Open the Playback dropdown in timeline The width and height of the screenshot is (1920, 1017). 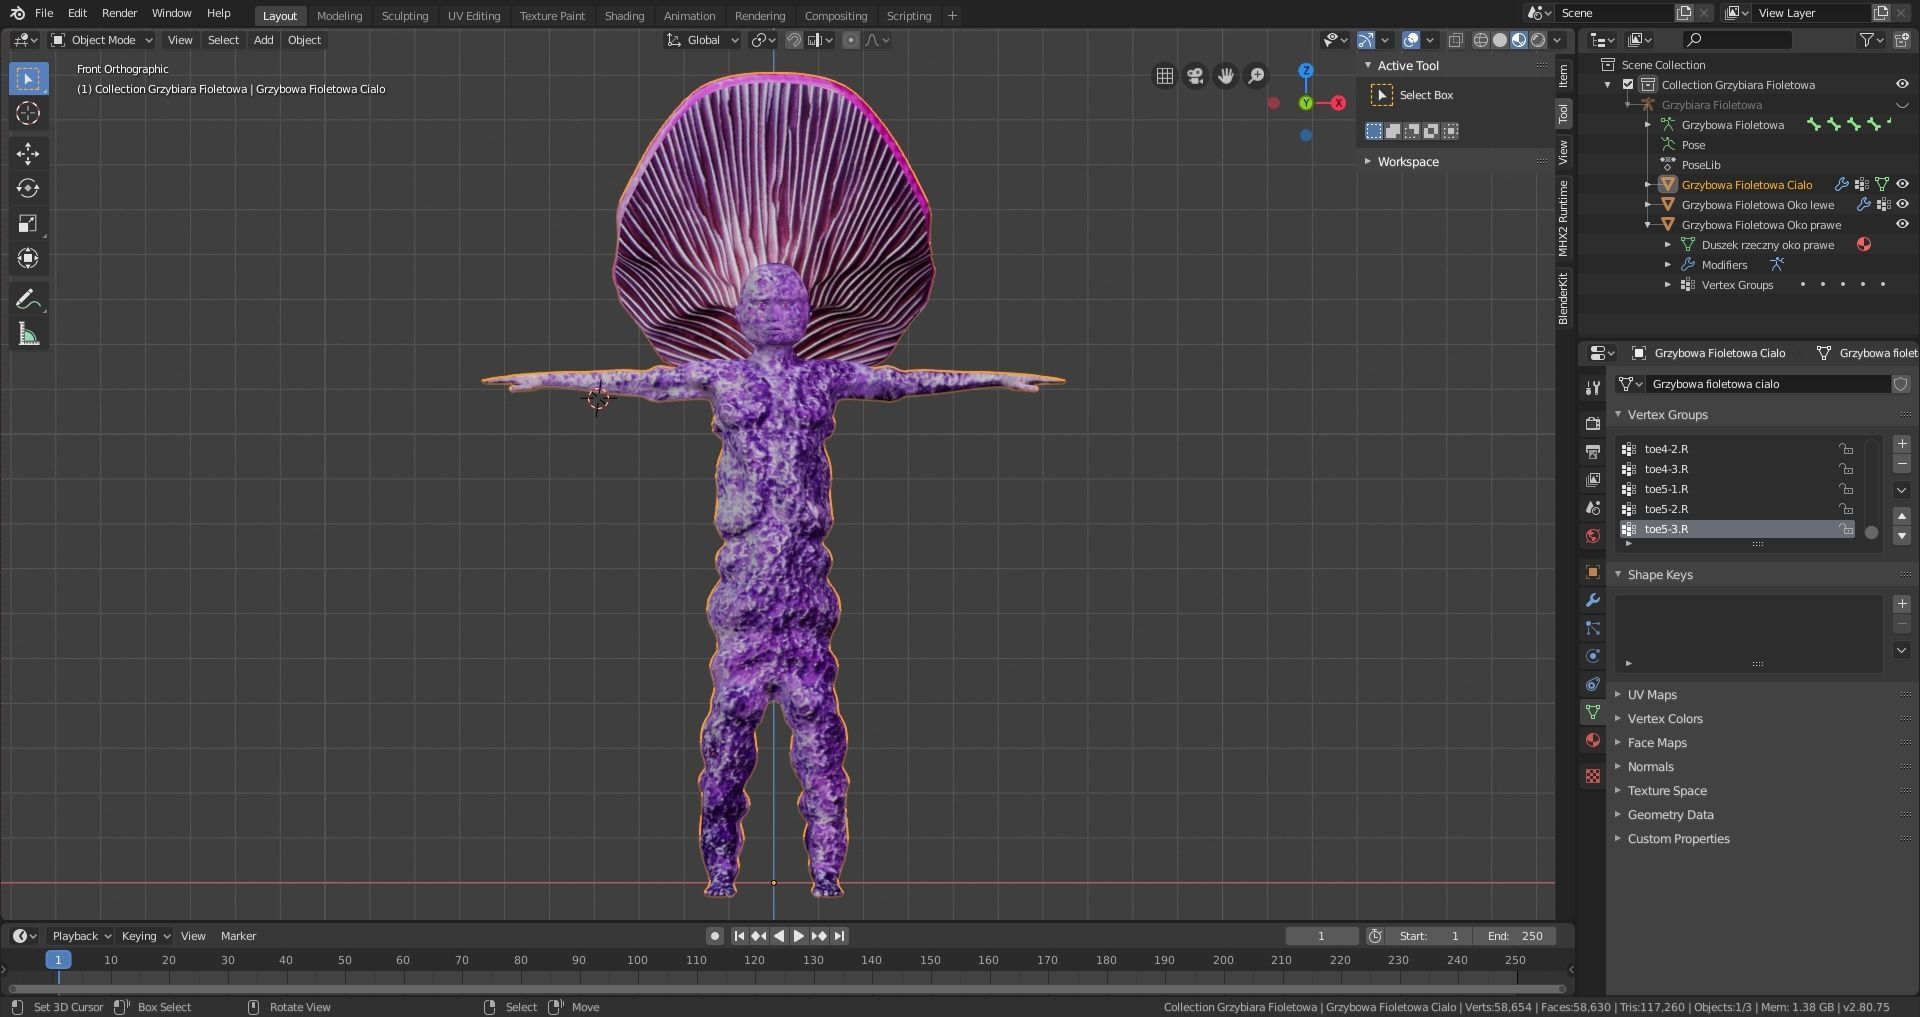tap(80, 936)
